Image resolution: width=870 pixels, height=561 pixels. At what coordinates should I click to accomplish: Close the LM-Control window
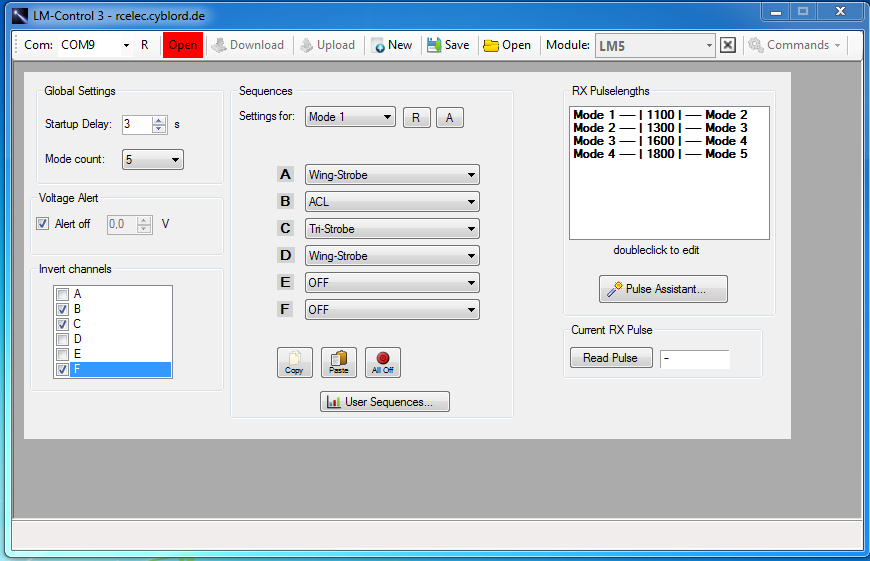[840, 12]
